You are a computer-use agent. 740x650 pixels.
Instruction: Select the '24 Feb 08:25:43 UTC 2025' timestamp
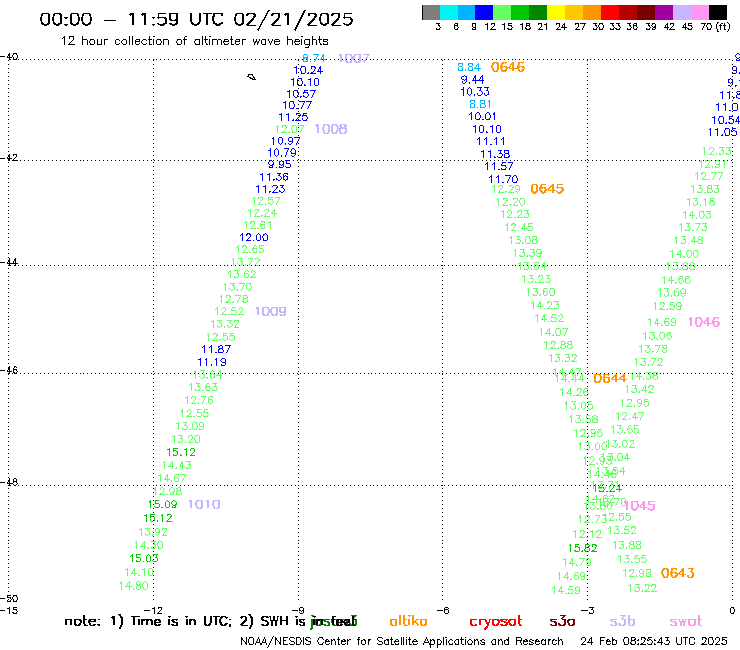654,641
